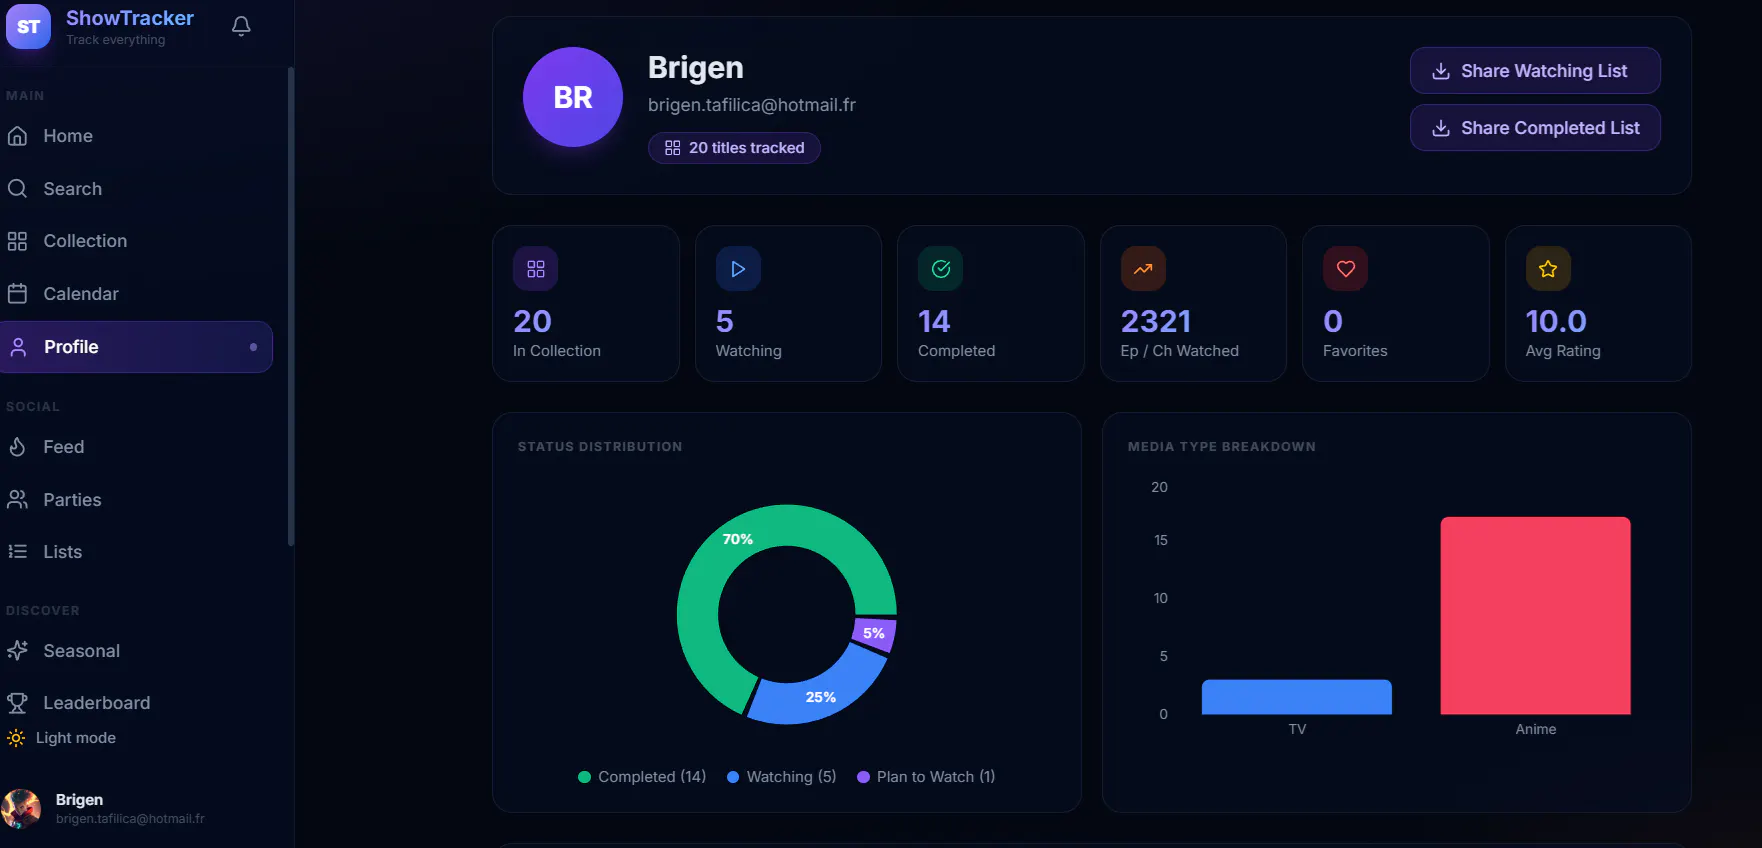Click the Feed flame icon
The width and height of the screenshot is (1762, 848).
pos(17,447)
